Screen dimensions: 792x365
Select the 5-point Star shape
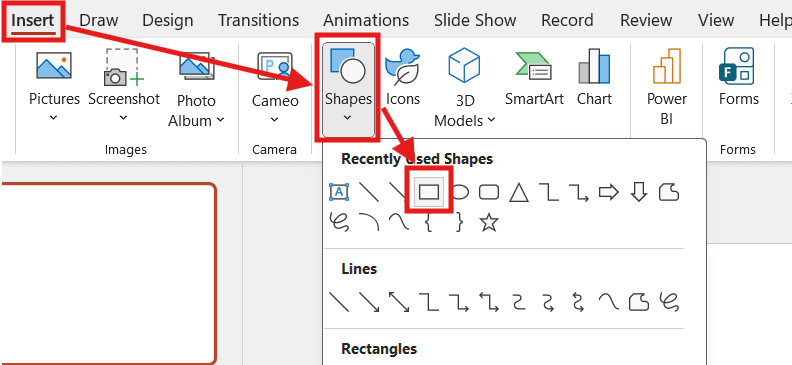tap(489, 222)
